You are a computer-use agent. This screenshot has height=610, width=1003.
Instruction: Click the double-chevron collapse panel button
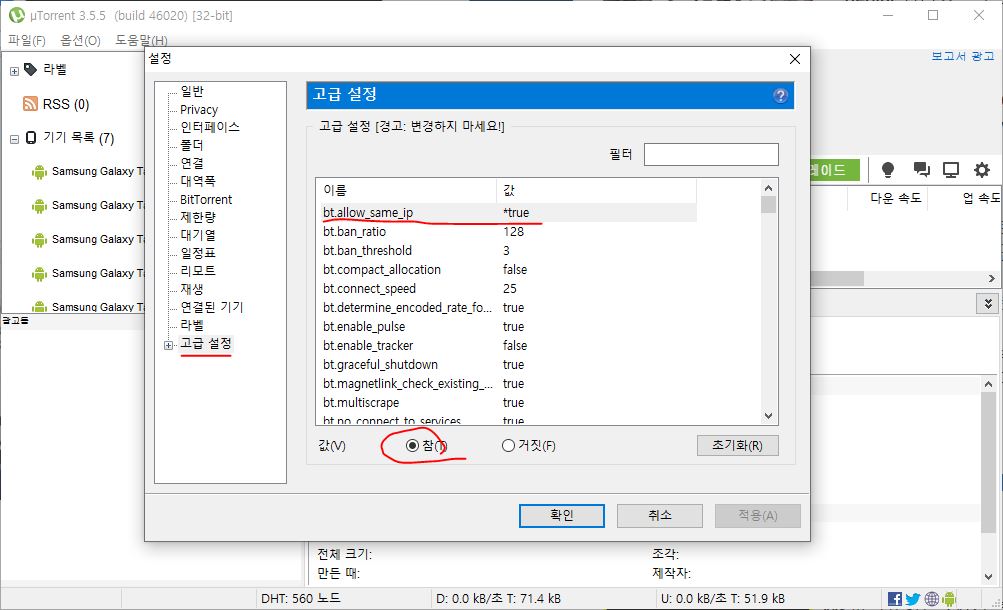[x=988, y=304]
